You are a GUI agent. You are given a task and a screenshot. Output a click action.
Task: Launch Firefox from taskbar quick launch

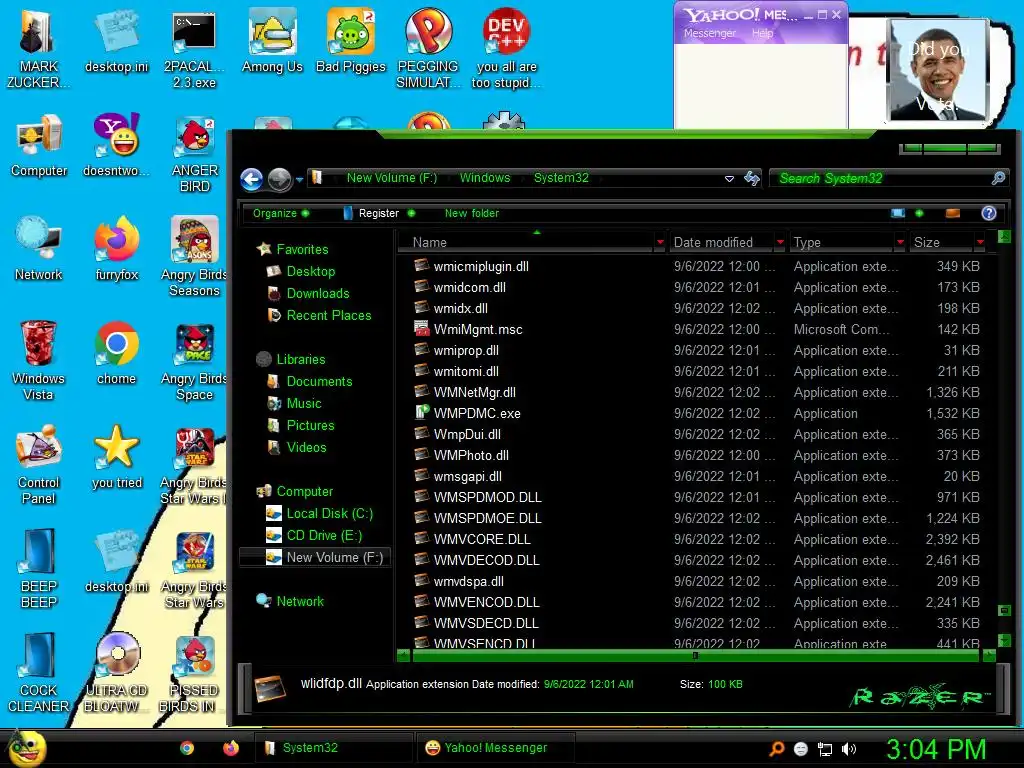[x=231, y=748]
